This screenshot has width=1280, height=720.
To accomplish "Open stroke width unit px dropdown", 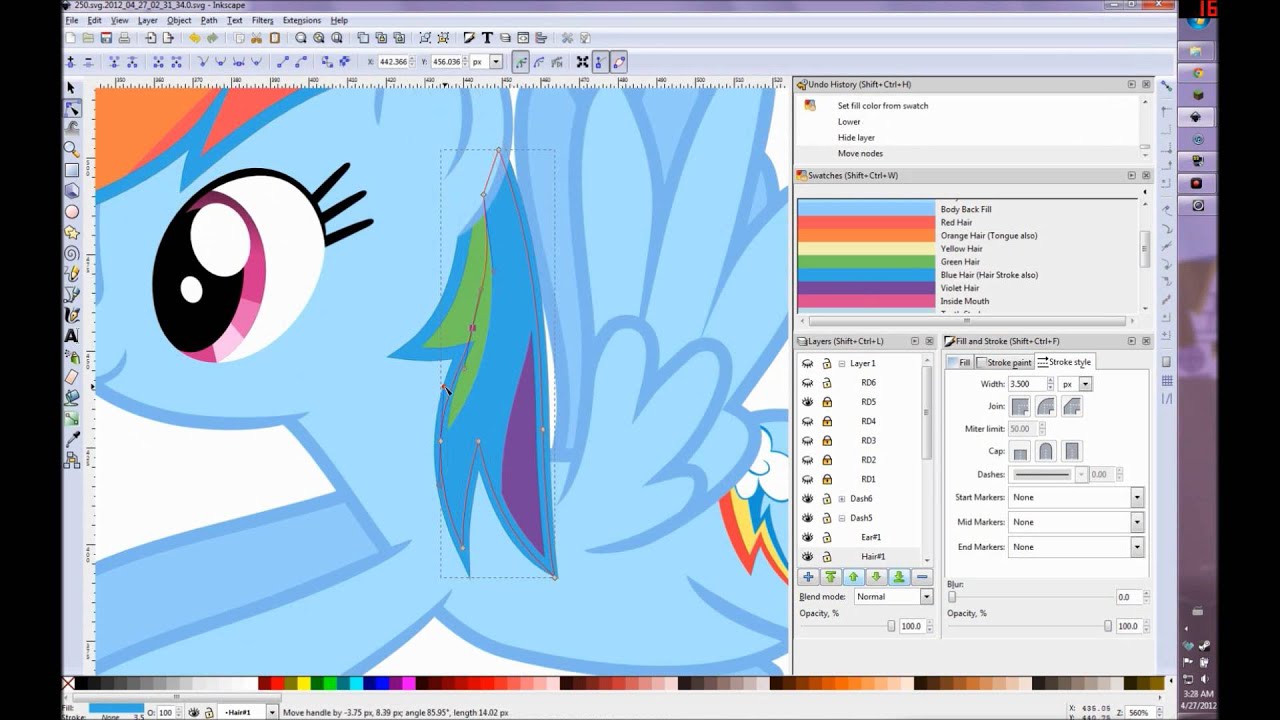I will tap(1076, 384).
